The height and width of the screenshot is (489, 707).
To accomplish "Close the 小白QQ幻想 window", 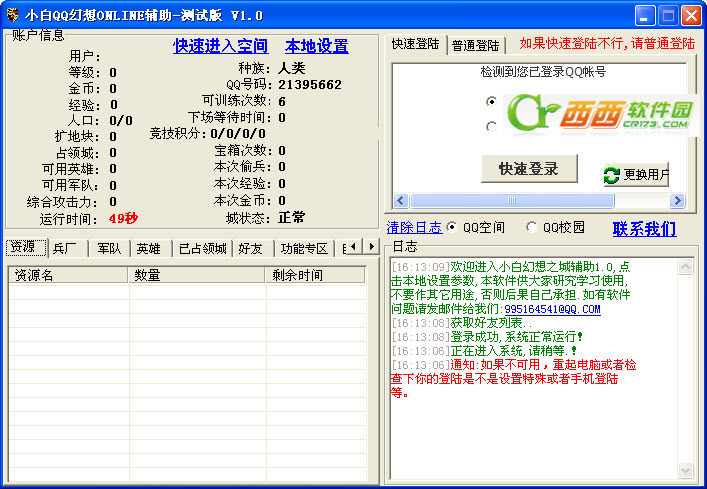I will [691, 16].
